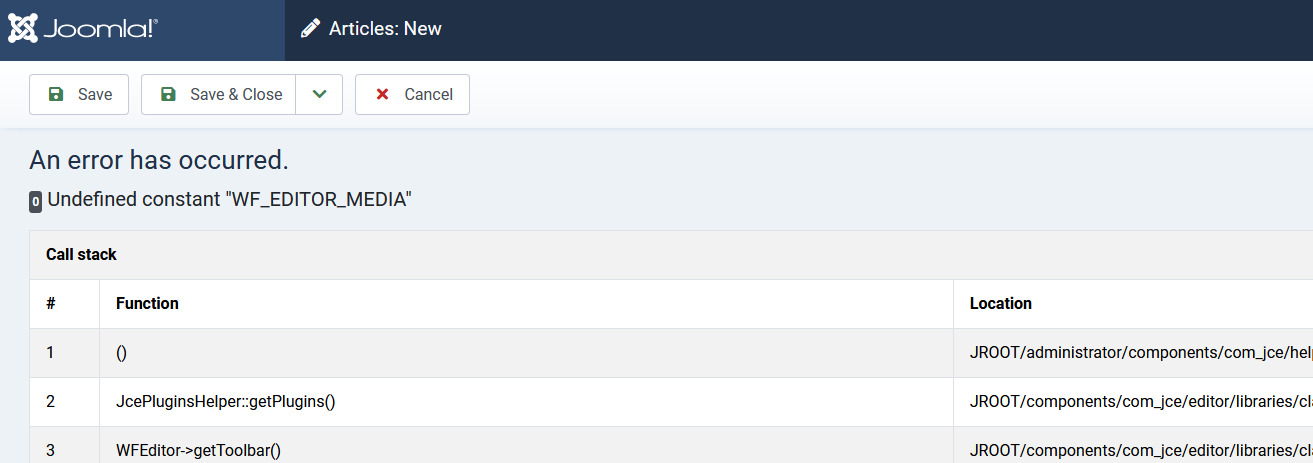Cancel editing with the Cancel button
The width and height of the screenshot is (1313, 463).
412,94
